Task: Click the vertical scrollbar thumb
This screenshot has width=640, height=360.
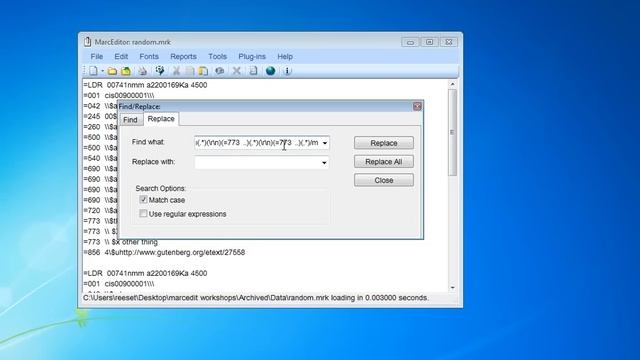Action: [x=452, y=132]
